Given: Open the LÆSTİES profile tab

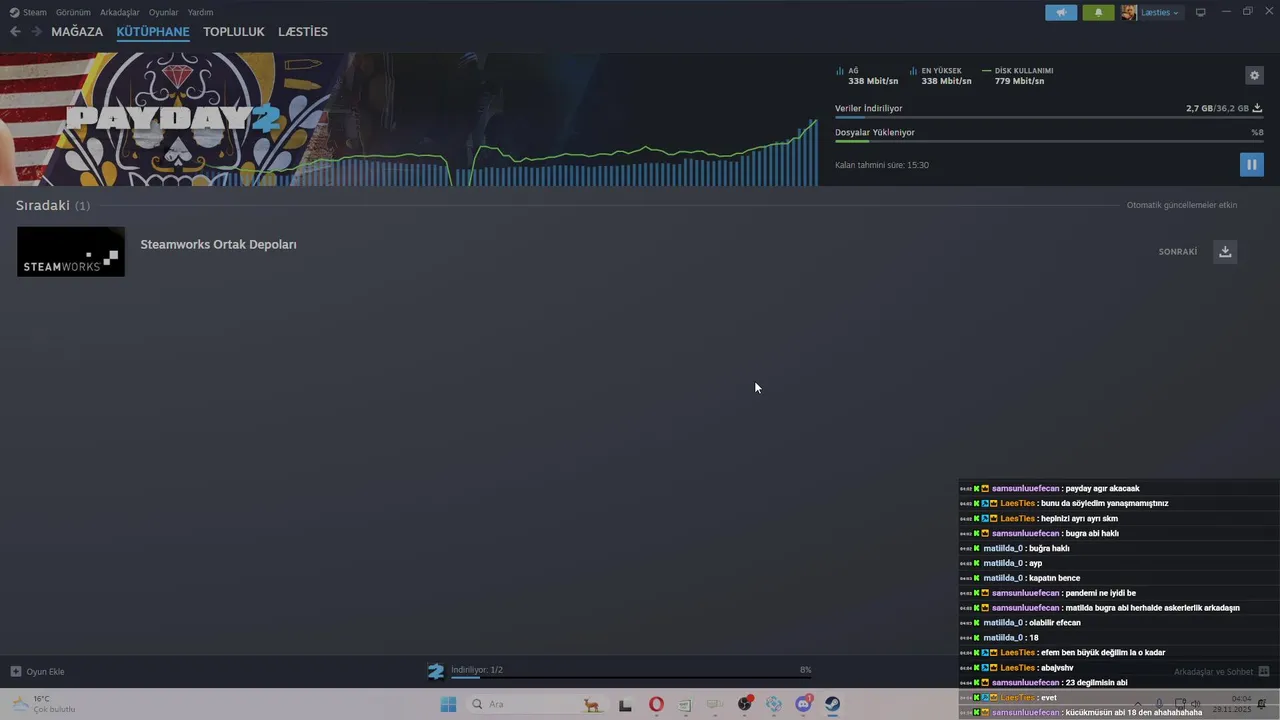Looking at the screenshot, I should [x=303, y=32].
